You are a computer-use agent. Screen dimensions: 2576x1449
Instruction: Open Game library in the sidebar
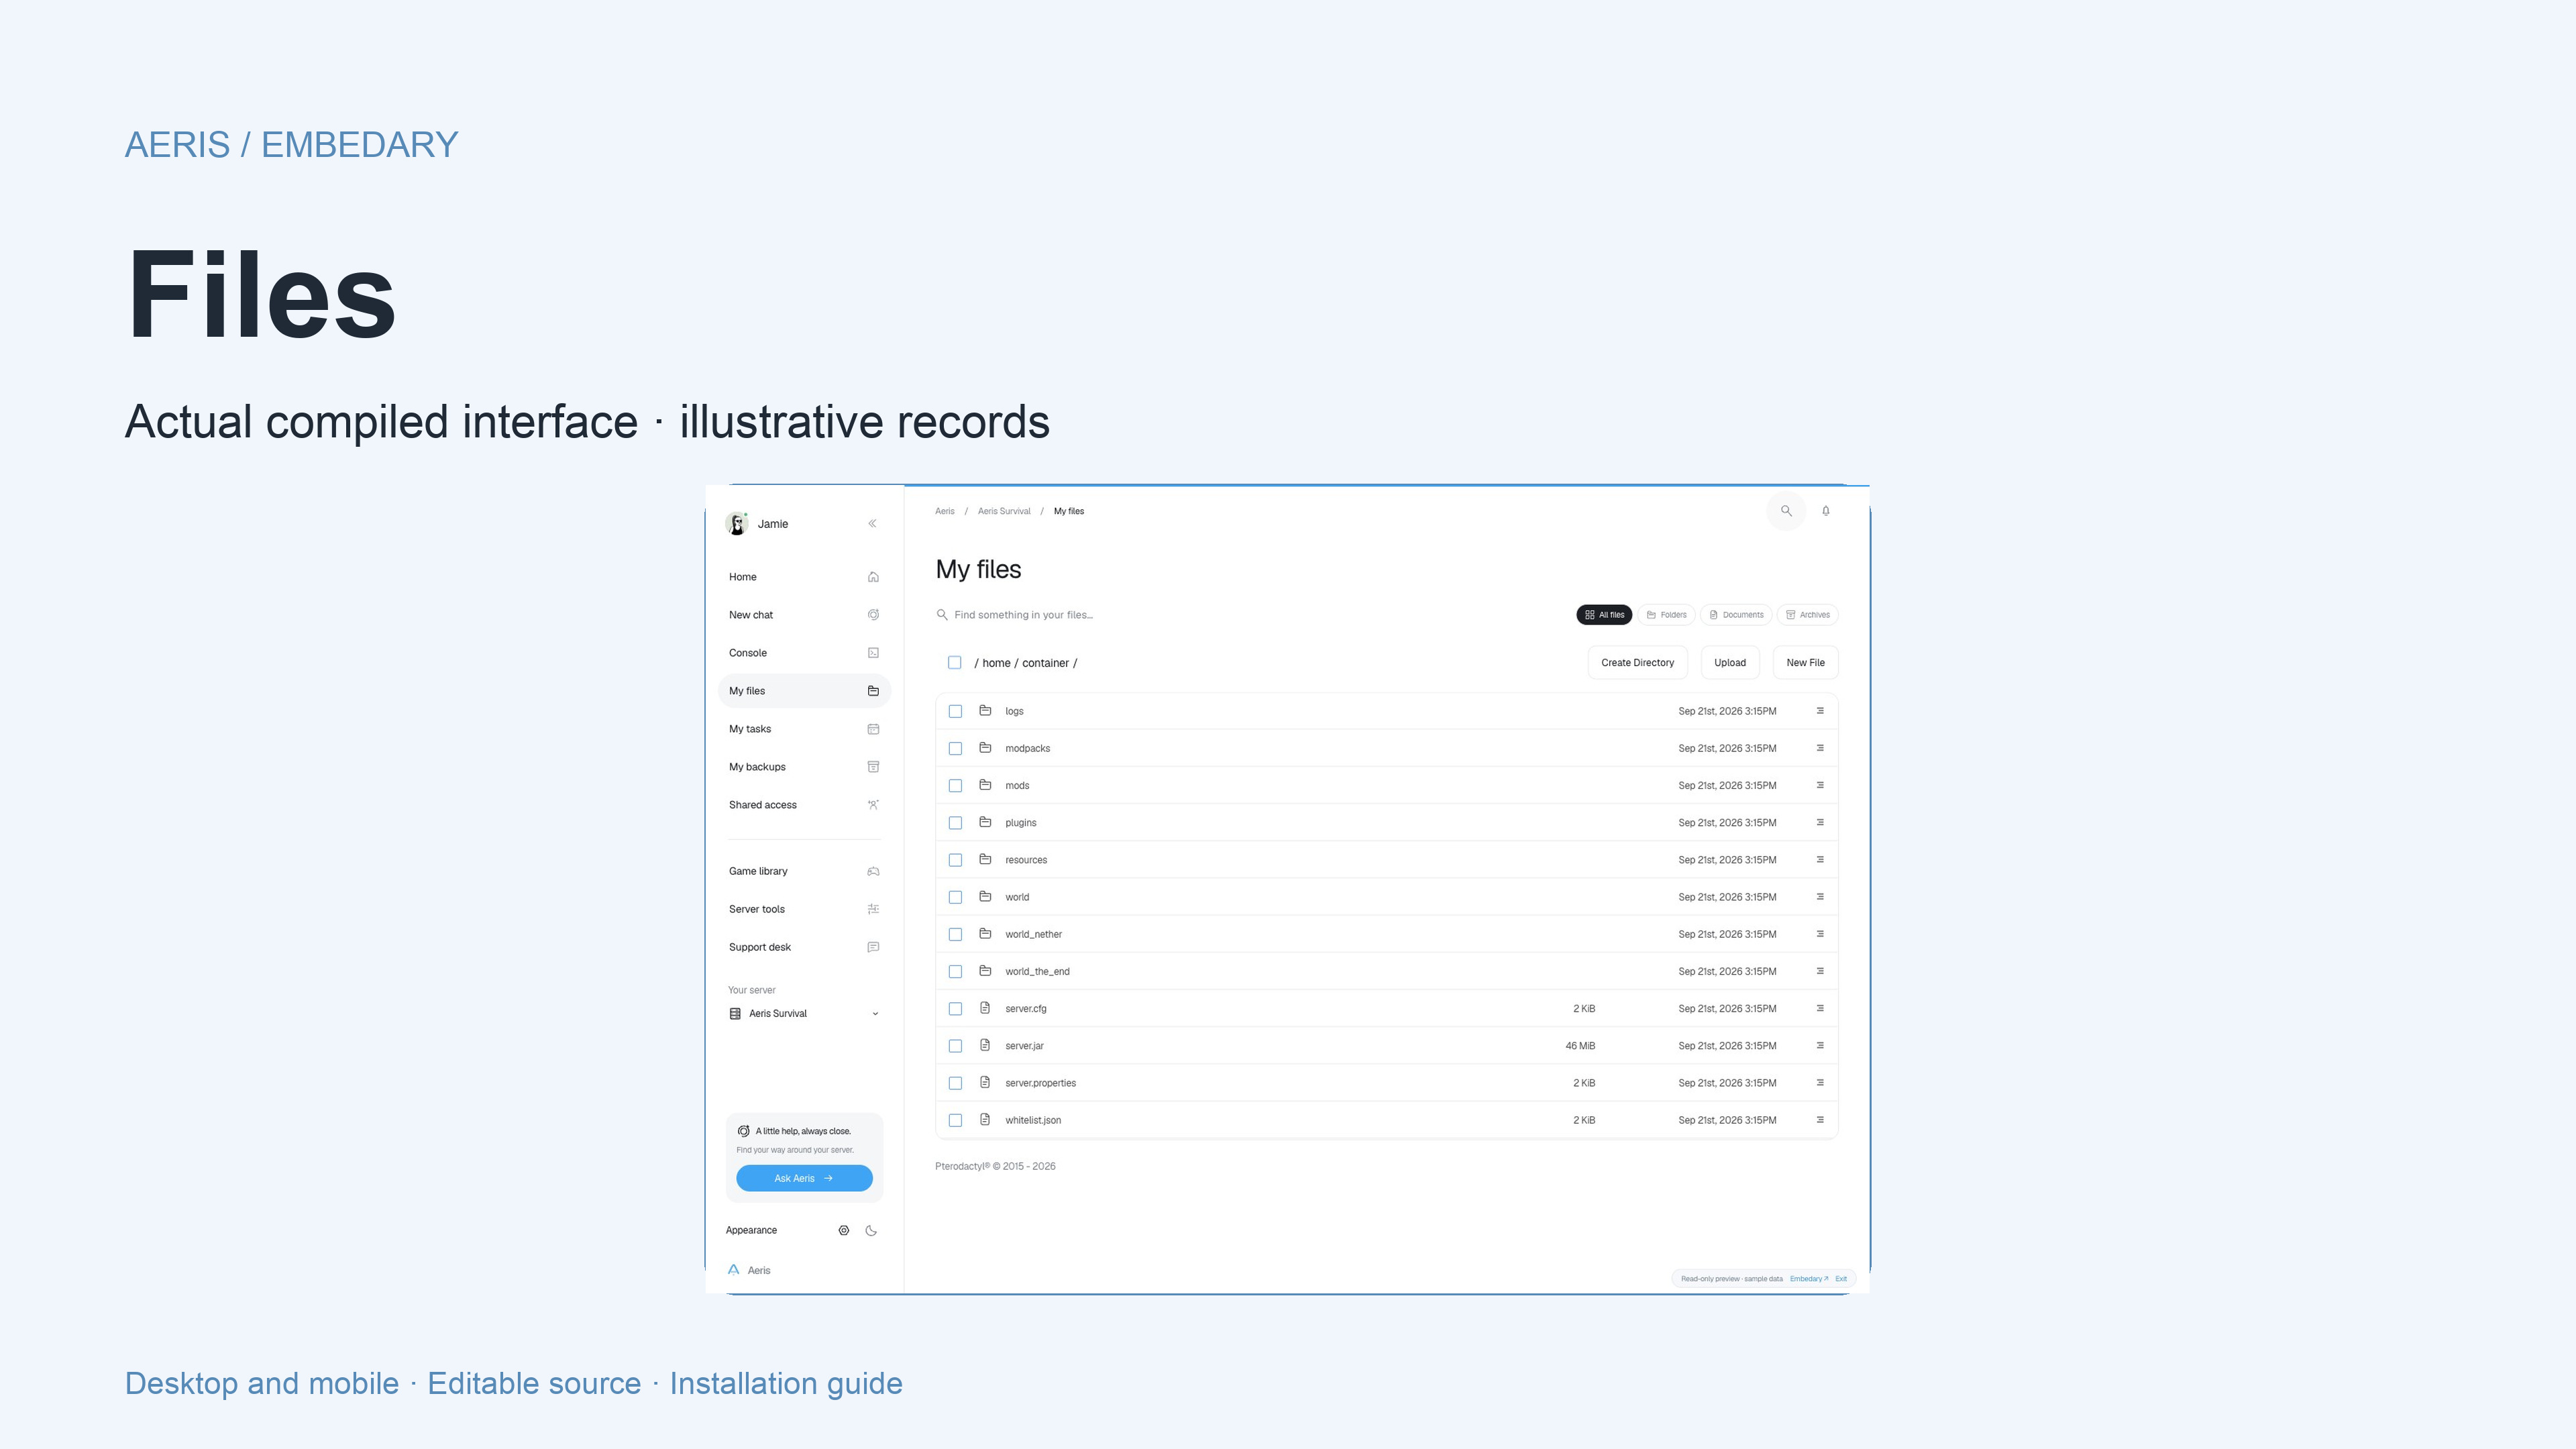tap(804, 871)
